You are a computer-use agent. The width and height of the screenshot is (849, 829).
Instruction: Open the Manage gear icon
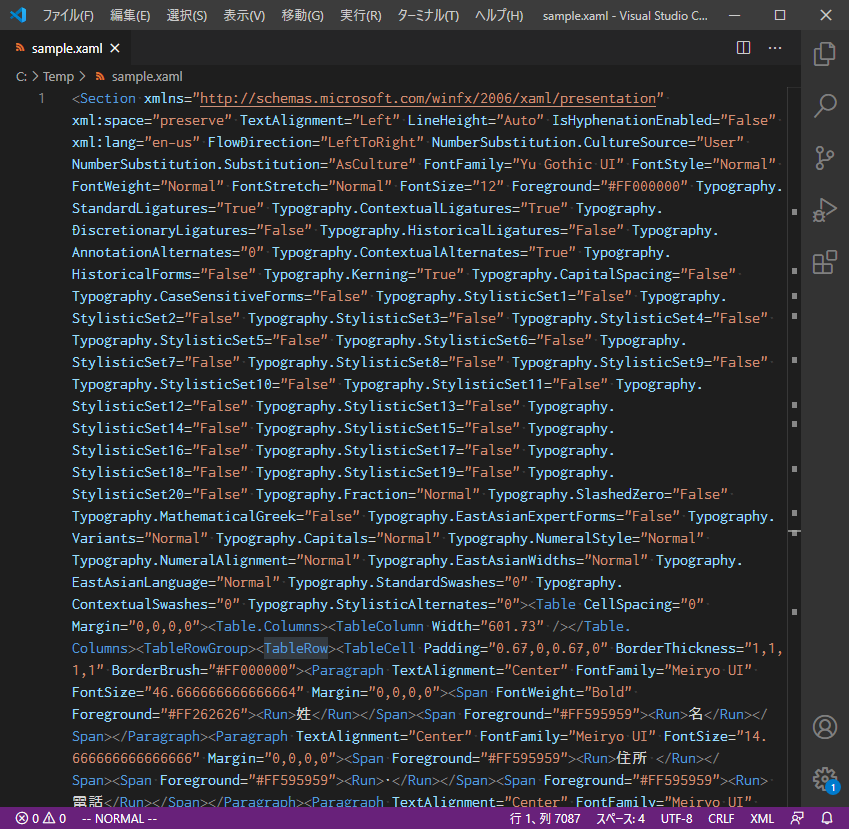pyautogui.click(x=825, y=779)
